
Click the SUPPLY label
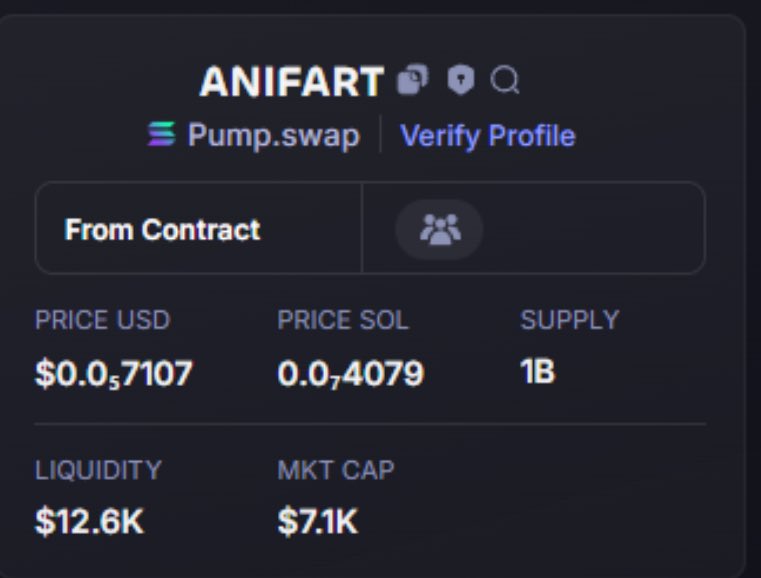570,320
